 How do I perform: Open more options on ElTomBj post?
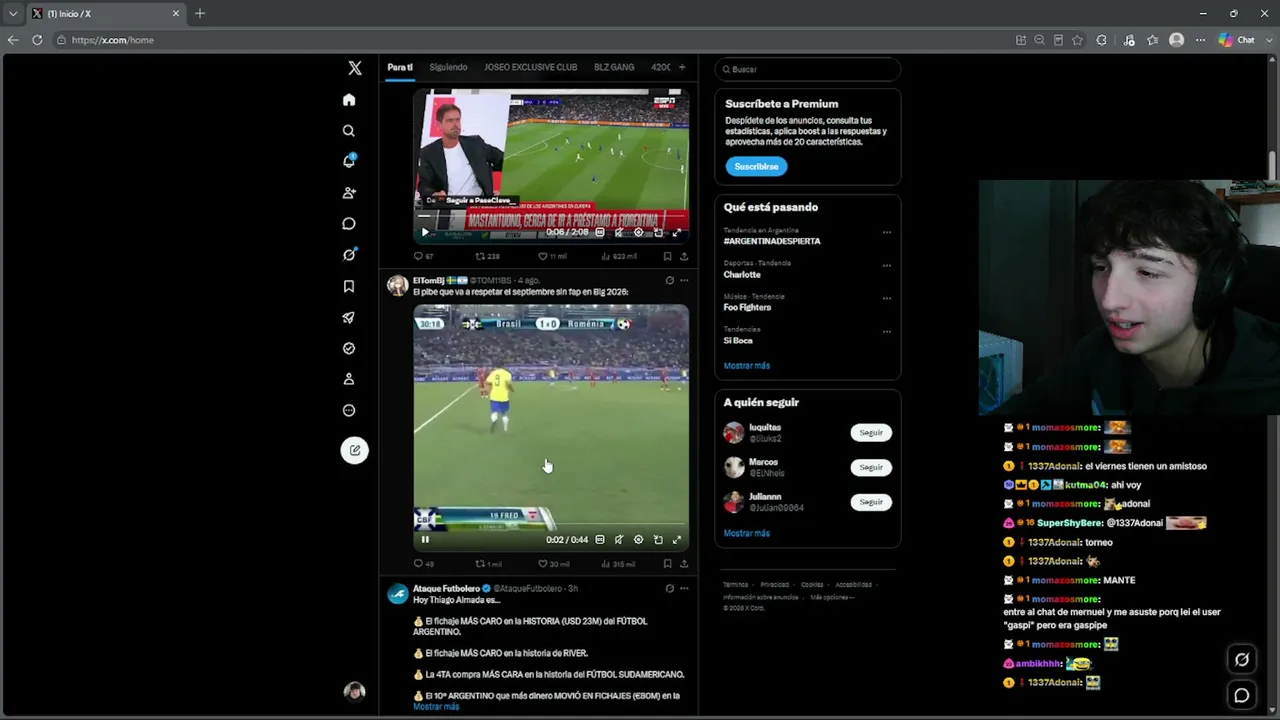point(684,280)
